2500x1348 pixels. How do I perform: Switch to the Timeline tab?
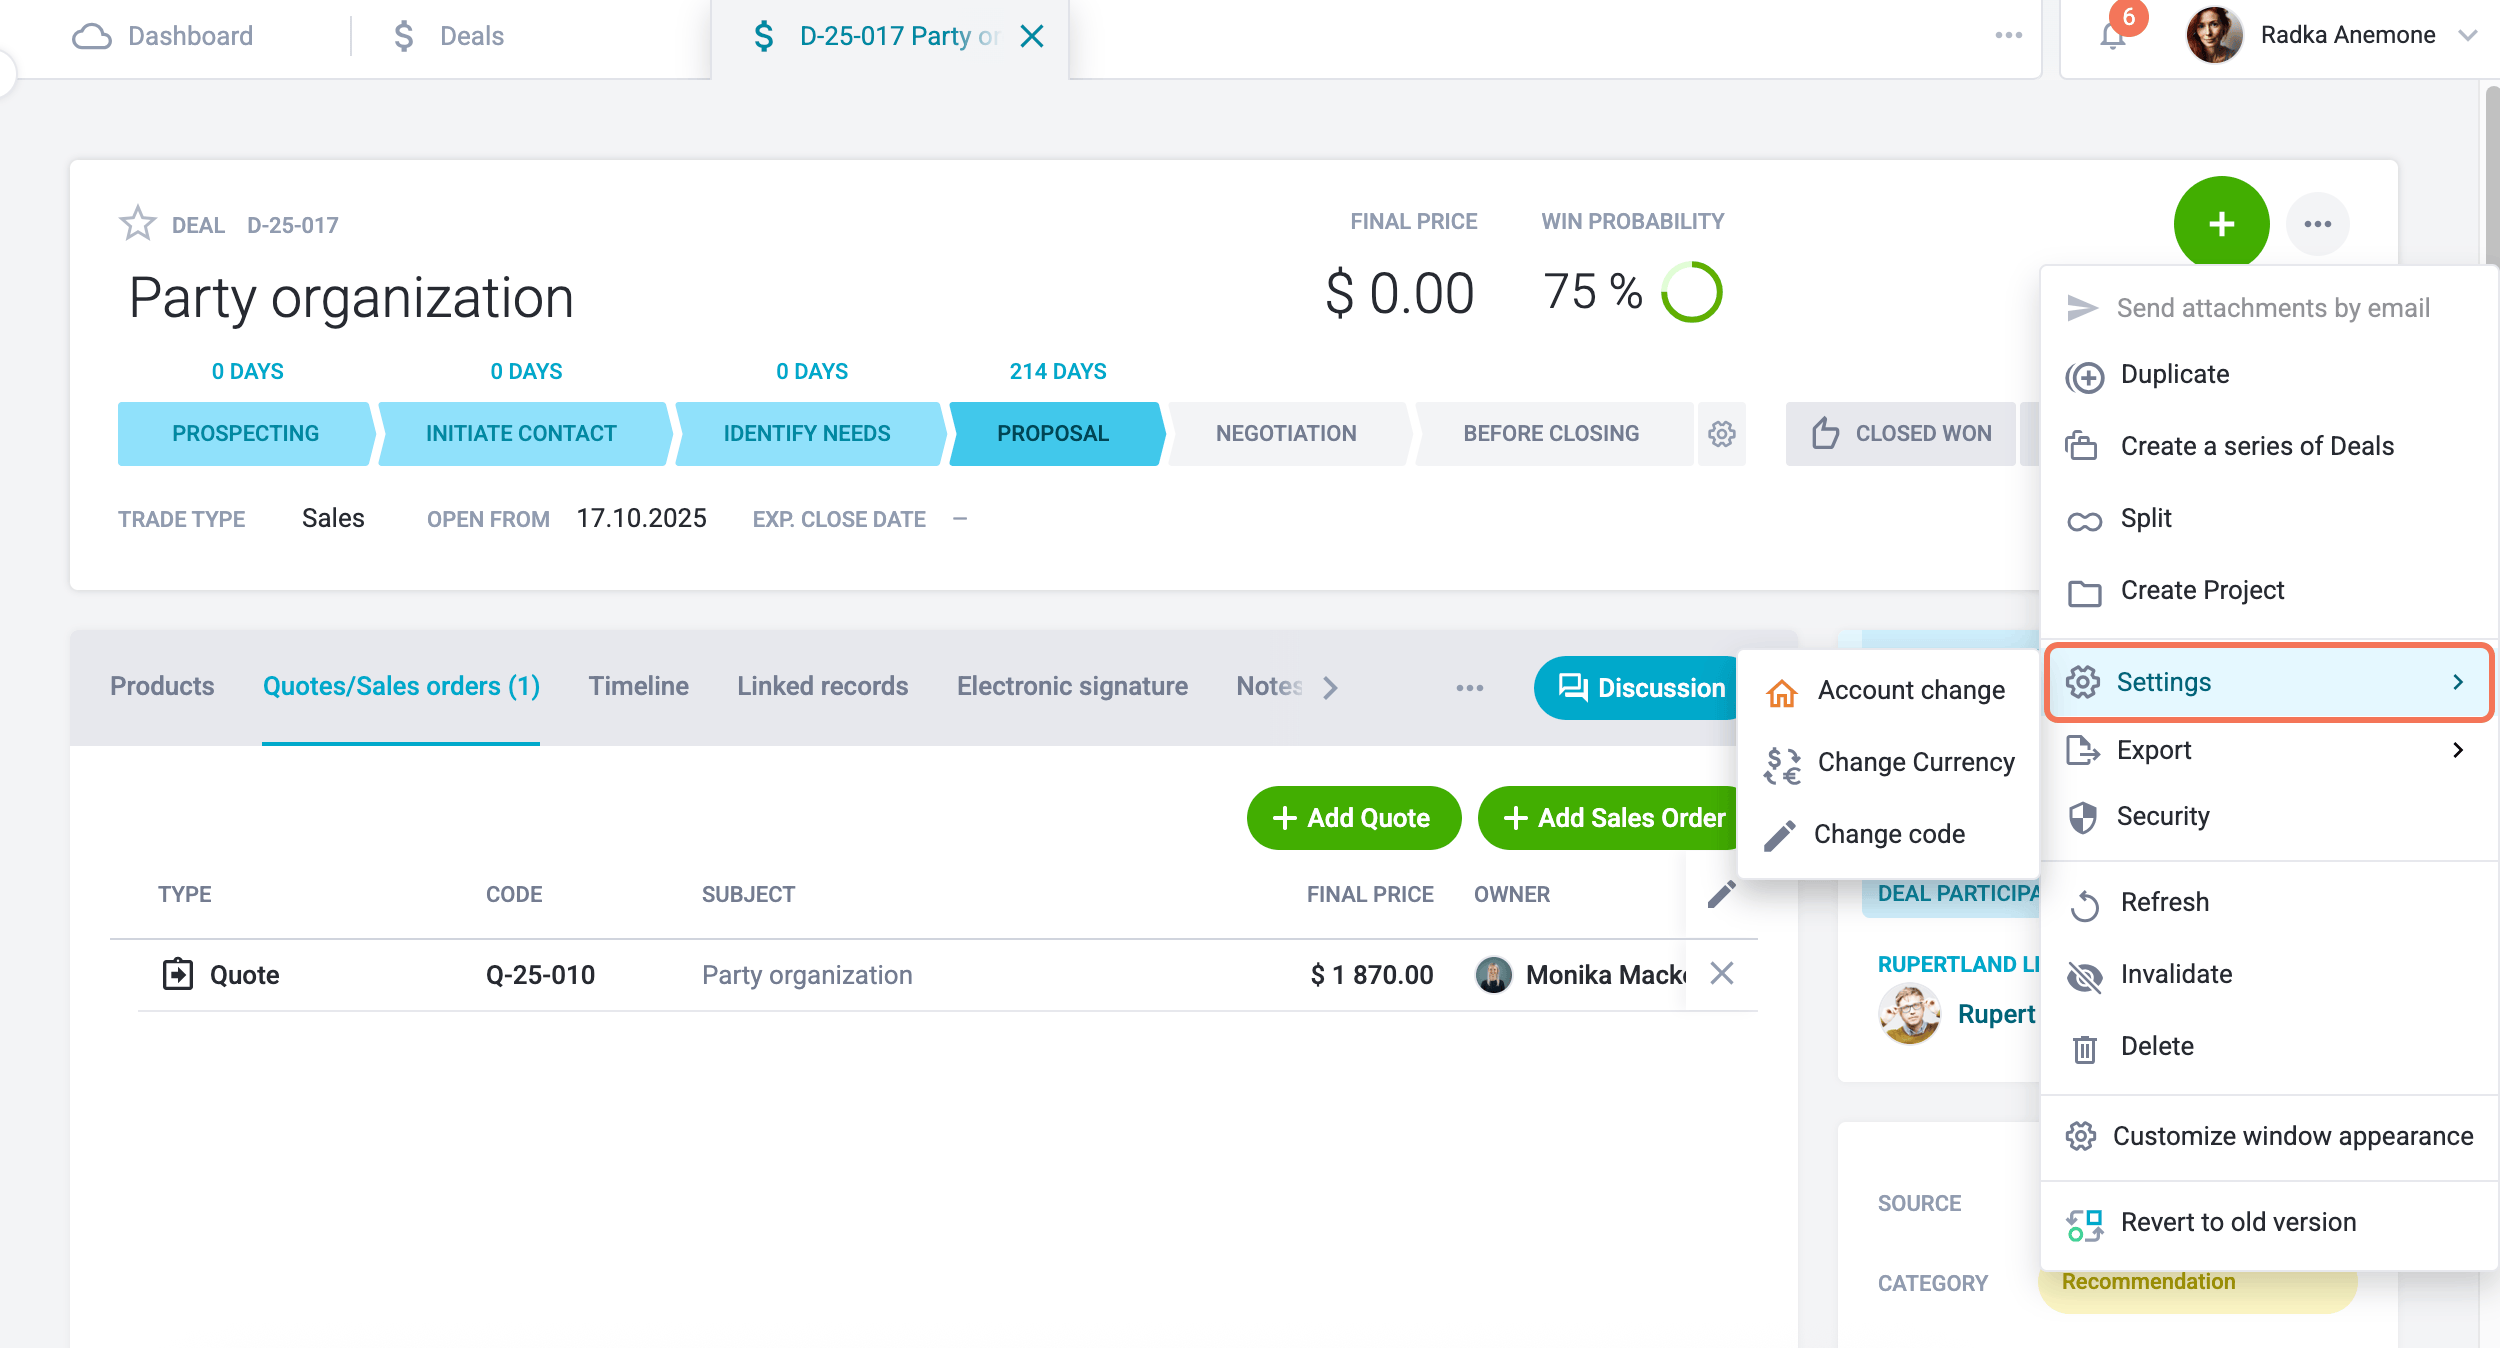tap(638, 686)
